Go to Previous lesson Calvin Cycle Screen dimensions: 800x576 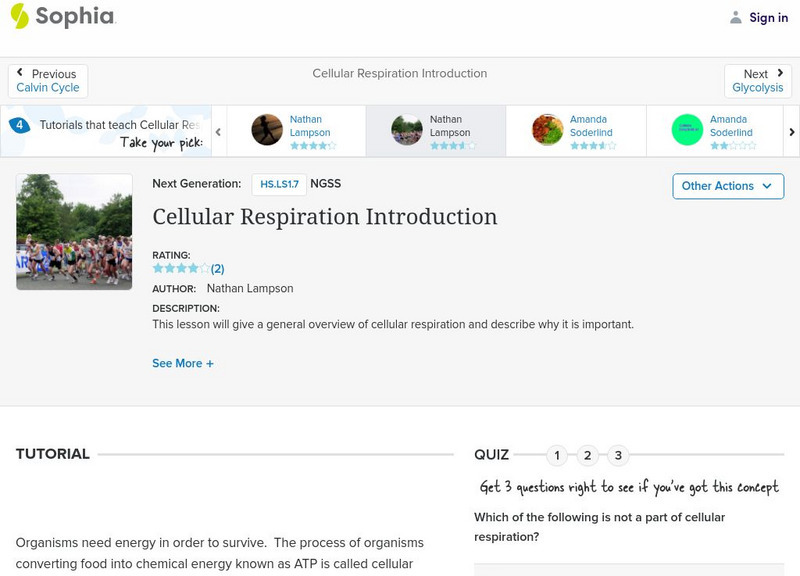click(48, 81)
